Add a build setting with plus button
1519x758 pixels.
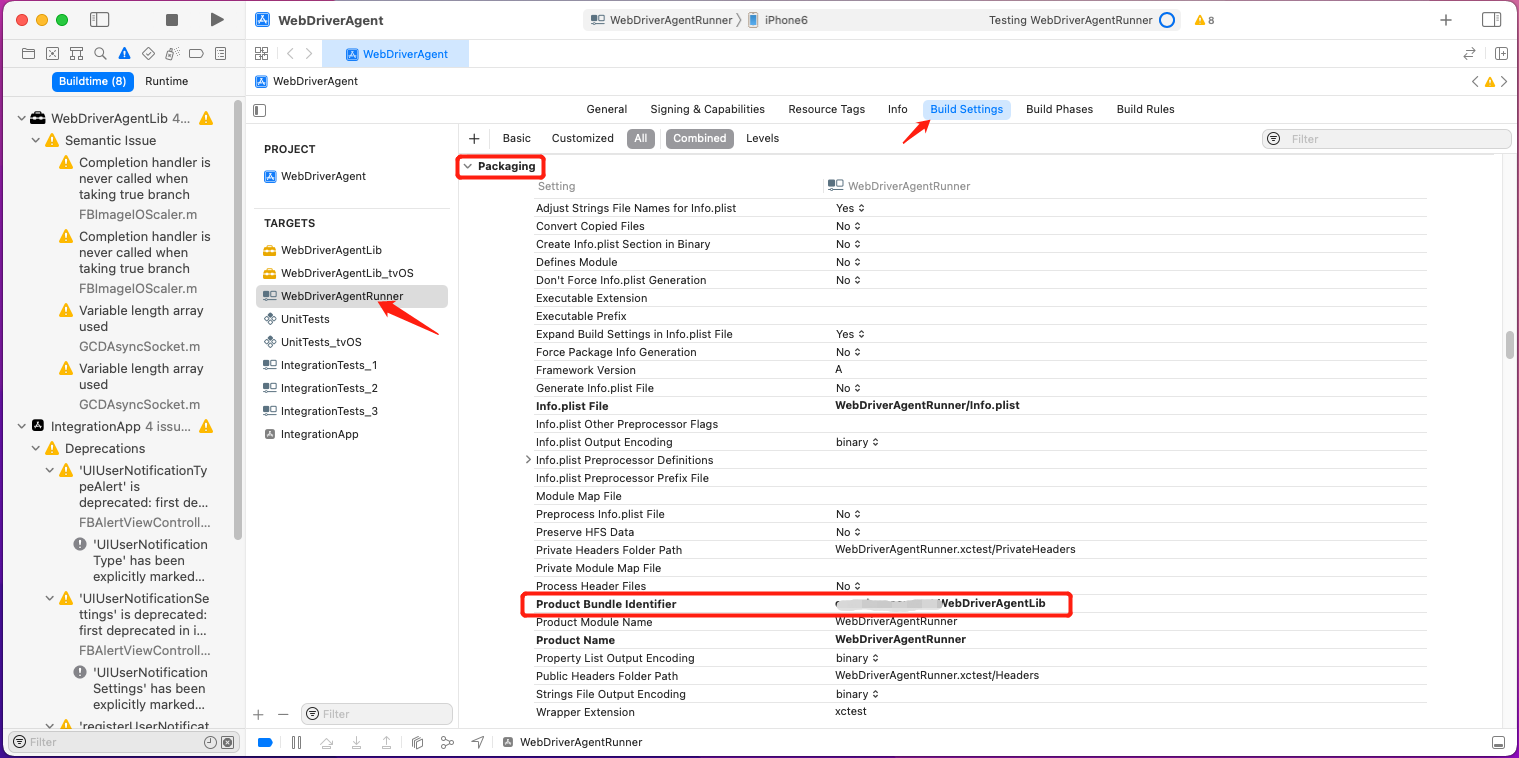click(x=474, y=139)
